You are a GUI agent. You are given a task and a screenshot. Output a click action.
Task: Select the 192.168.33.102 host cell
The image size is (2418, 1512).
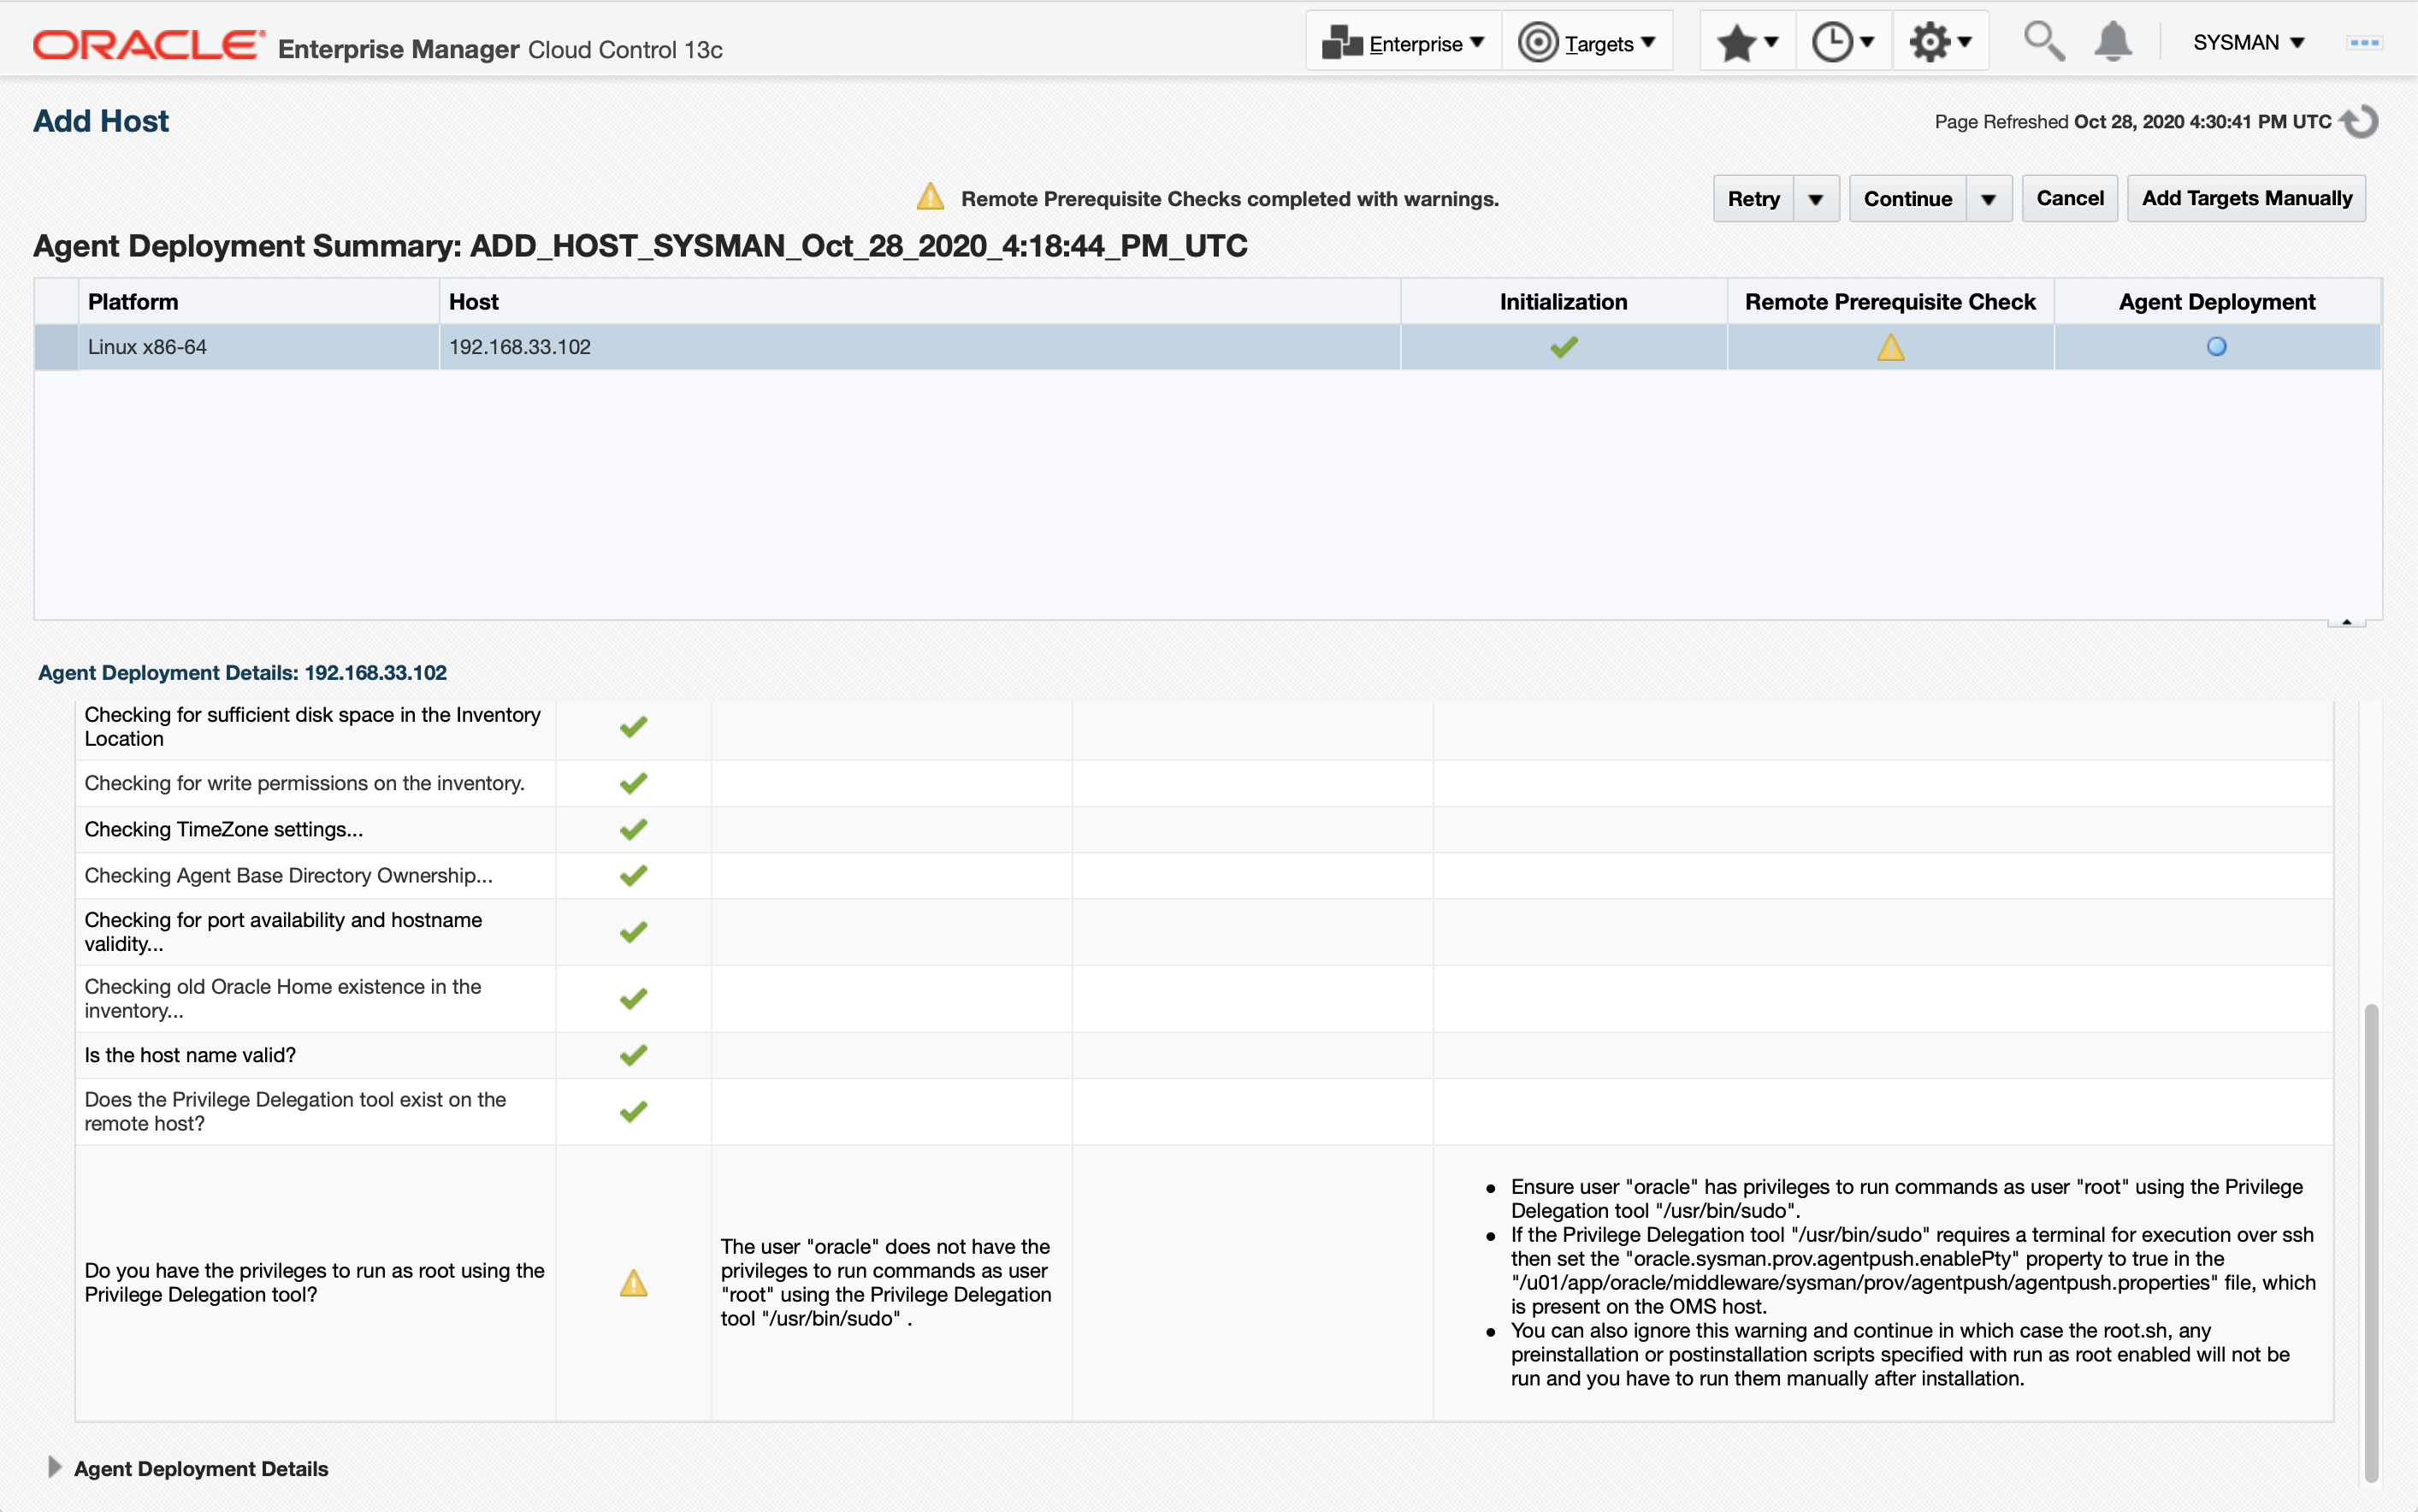coord(919,347)
